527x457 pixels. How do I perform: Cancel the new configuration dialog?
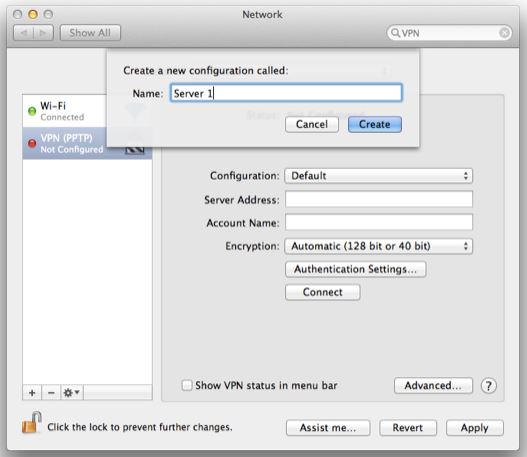pos(312,124)
